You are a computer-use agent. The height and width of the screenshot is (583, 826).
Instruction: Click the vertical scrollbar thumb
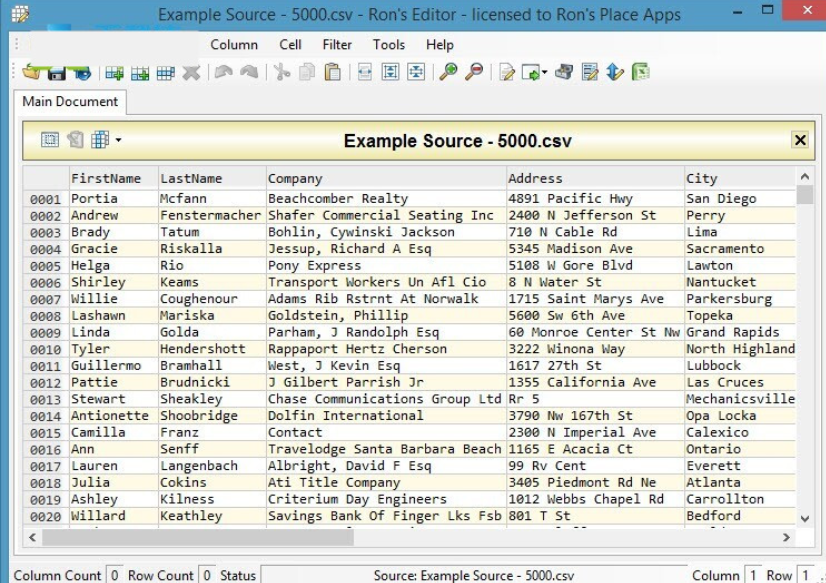pyautogui.click(x=804, y=194)
